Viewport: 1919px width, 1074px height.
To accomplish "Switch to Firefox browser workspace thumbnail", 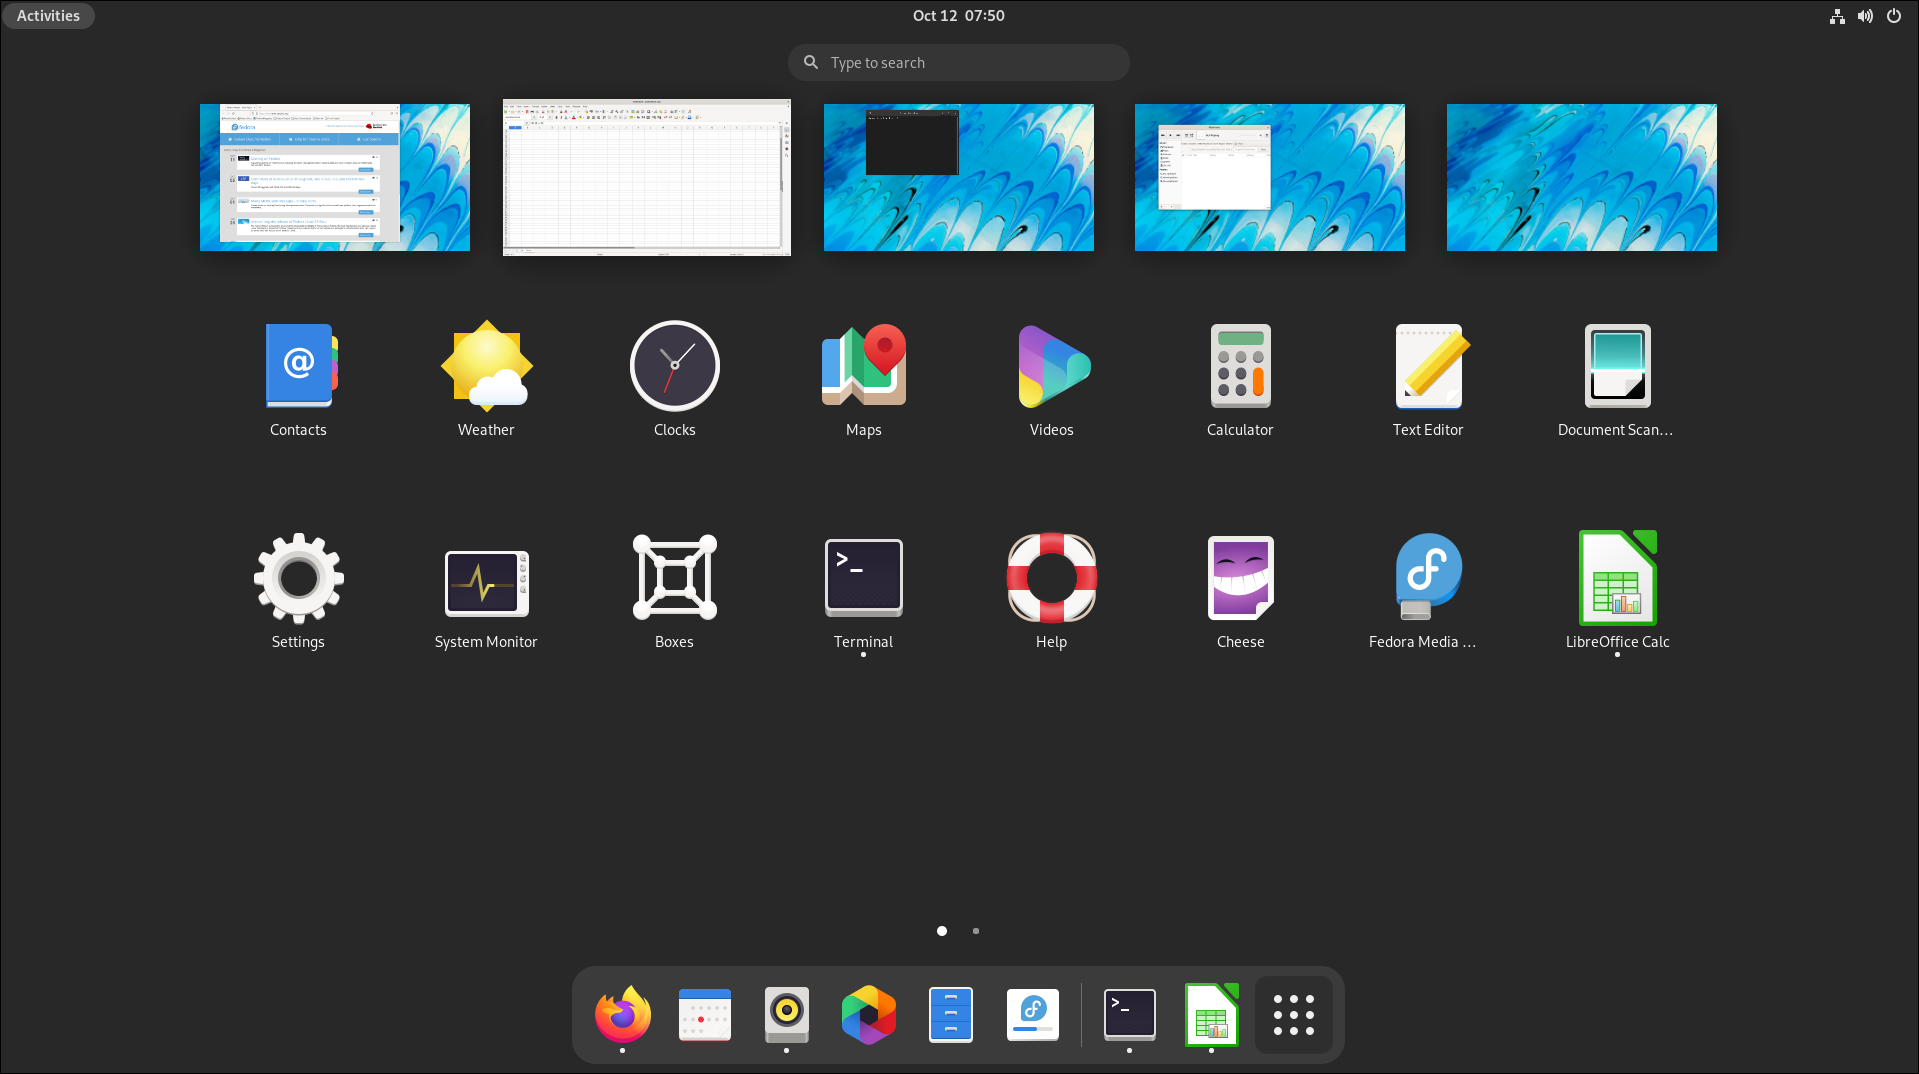I will pos(335,177).
